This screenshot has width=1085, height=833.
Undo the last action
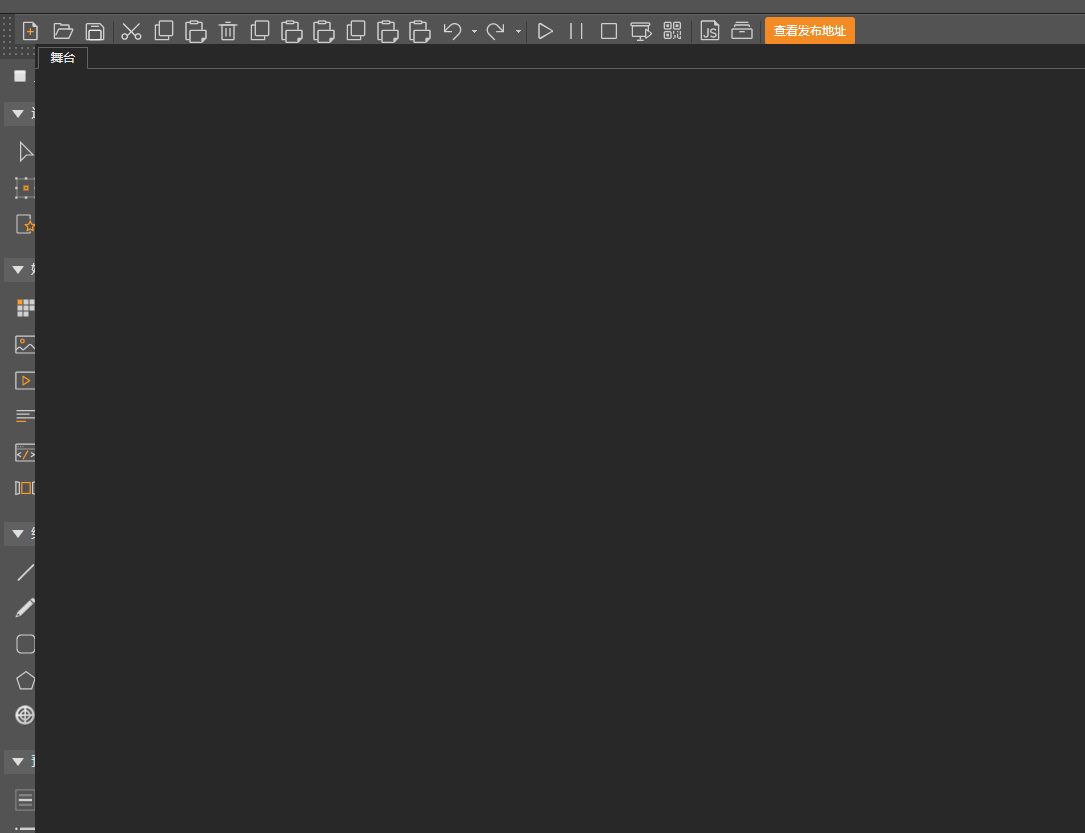coord(453,31)
